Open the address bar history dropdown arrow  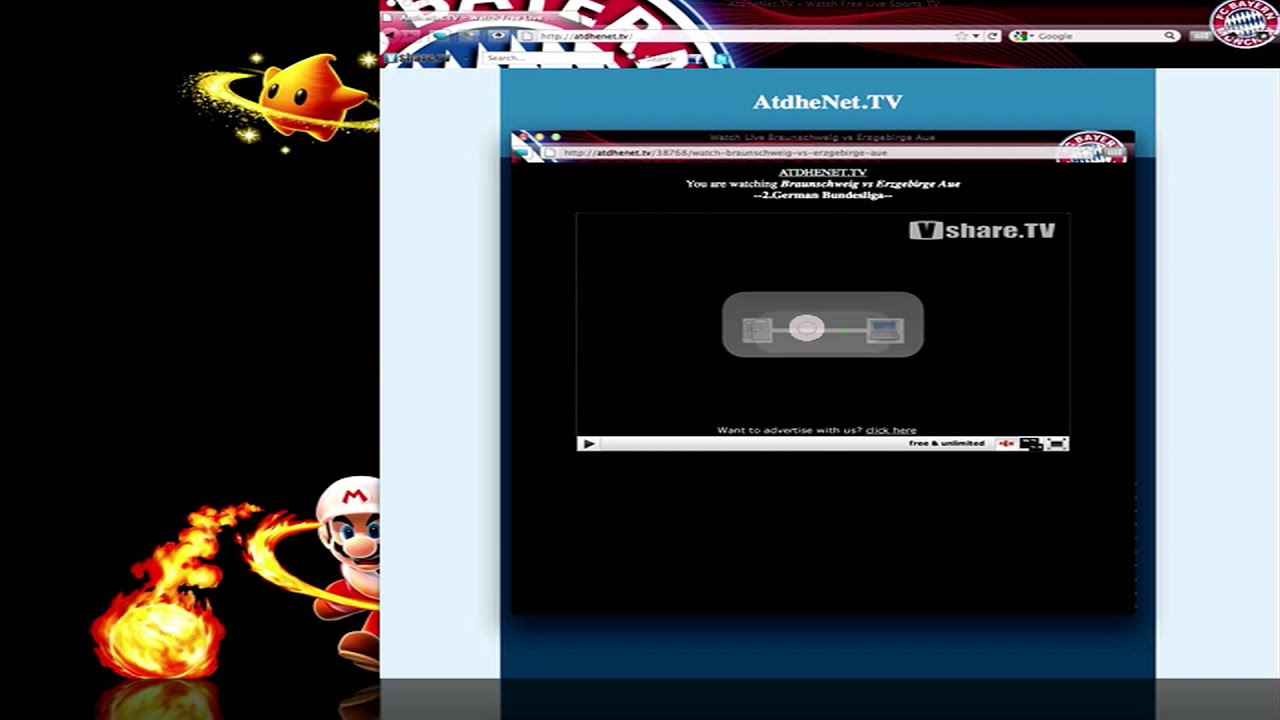click(x=975, y=36)
